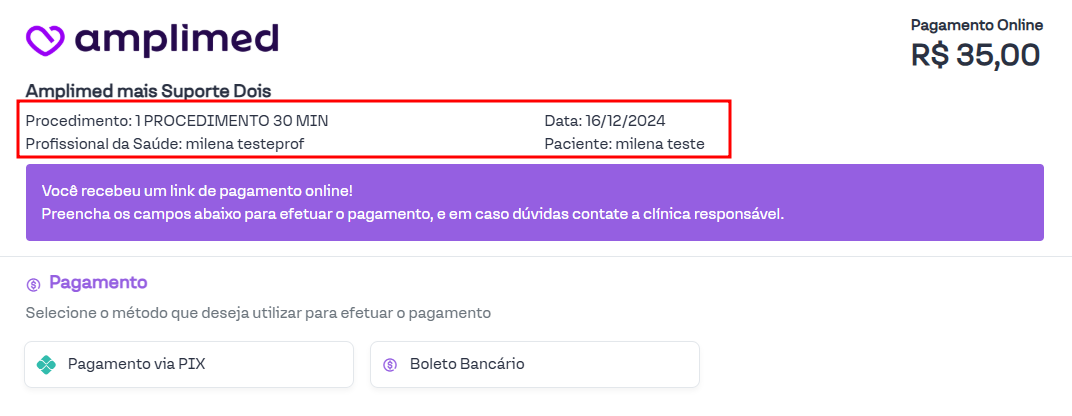The image size is (1072, 416).
Task: Click 'Preencha os campos abaixo' banner line
Action: point(413,214)
